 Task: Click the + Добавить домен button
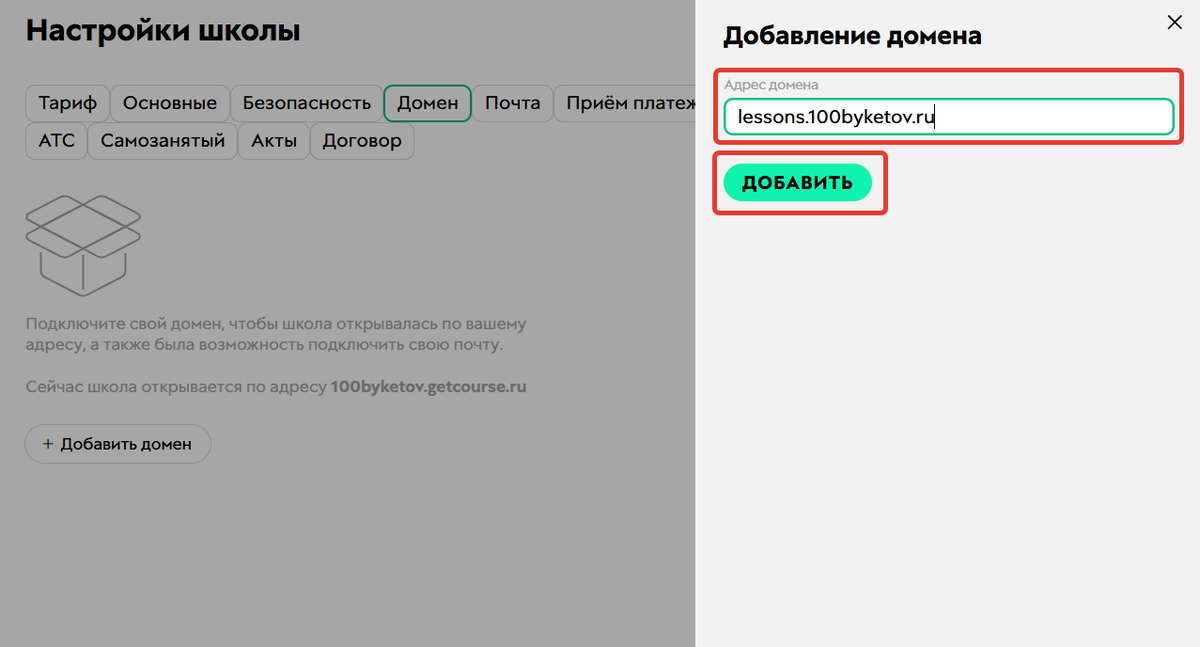coord(118,444)
